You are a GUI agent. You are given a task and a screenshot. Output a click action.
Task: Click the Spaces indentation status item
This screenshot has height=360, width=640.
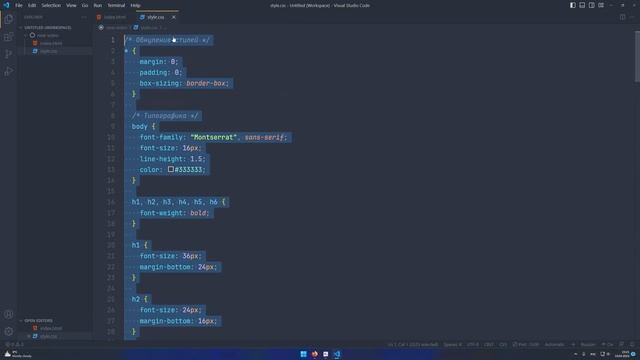[453, 344]
